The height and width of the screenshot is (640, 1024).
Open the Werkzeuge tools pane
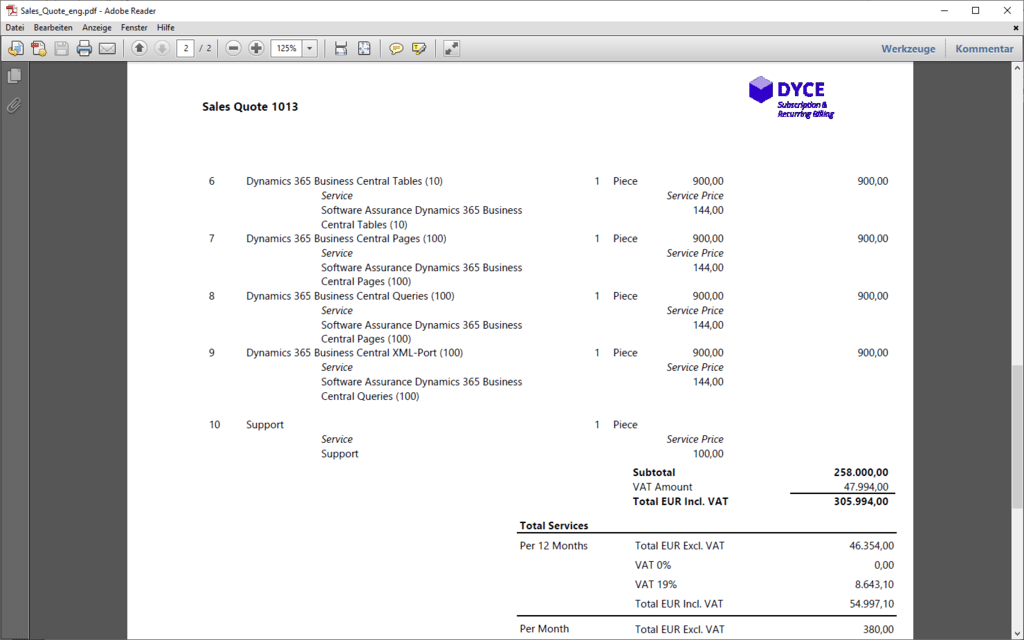(908, 48)
